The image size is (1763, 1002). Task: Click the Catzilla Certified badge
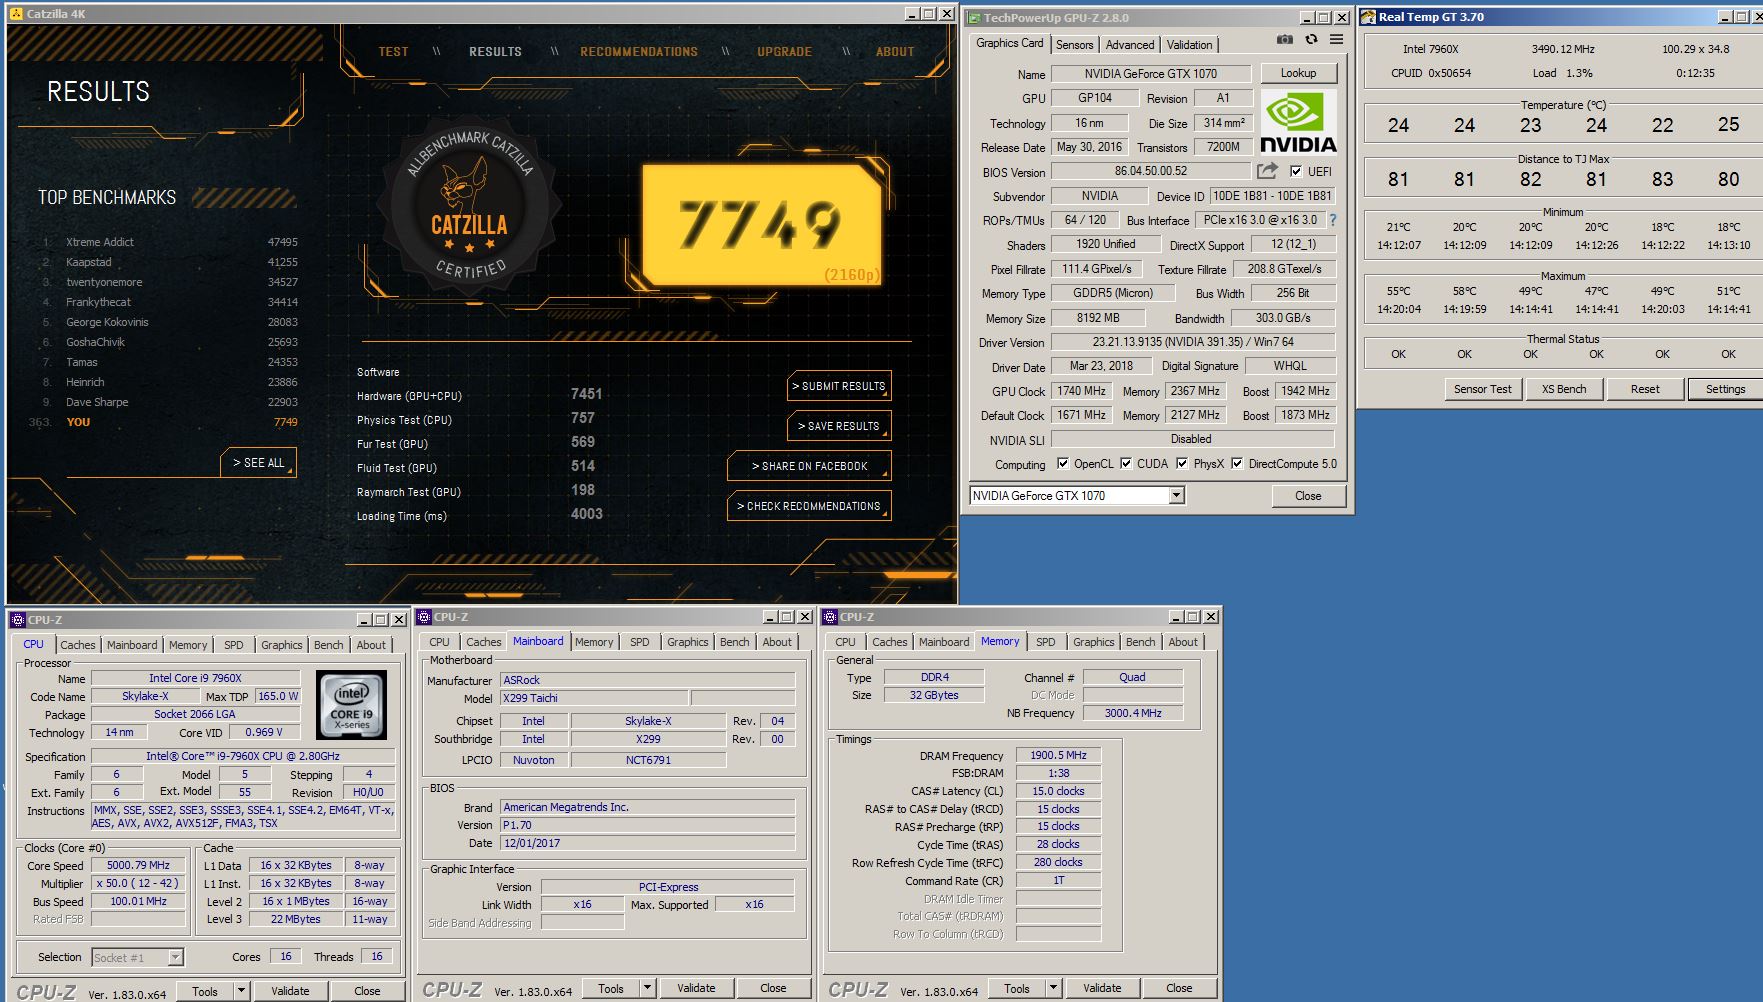(x=469, y=207)
